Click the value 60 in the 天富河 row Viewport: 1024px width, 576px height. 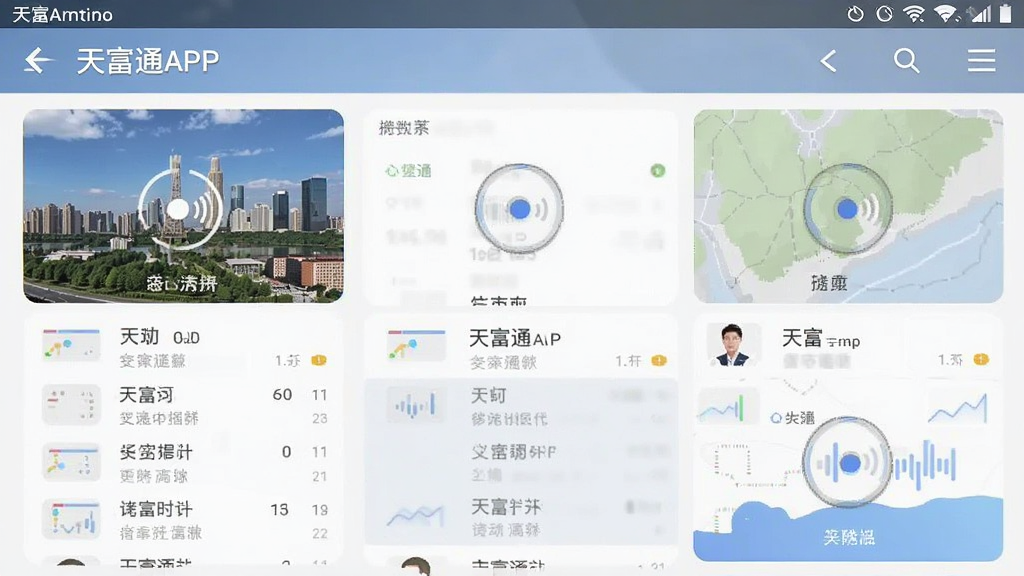pos(282,394)
